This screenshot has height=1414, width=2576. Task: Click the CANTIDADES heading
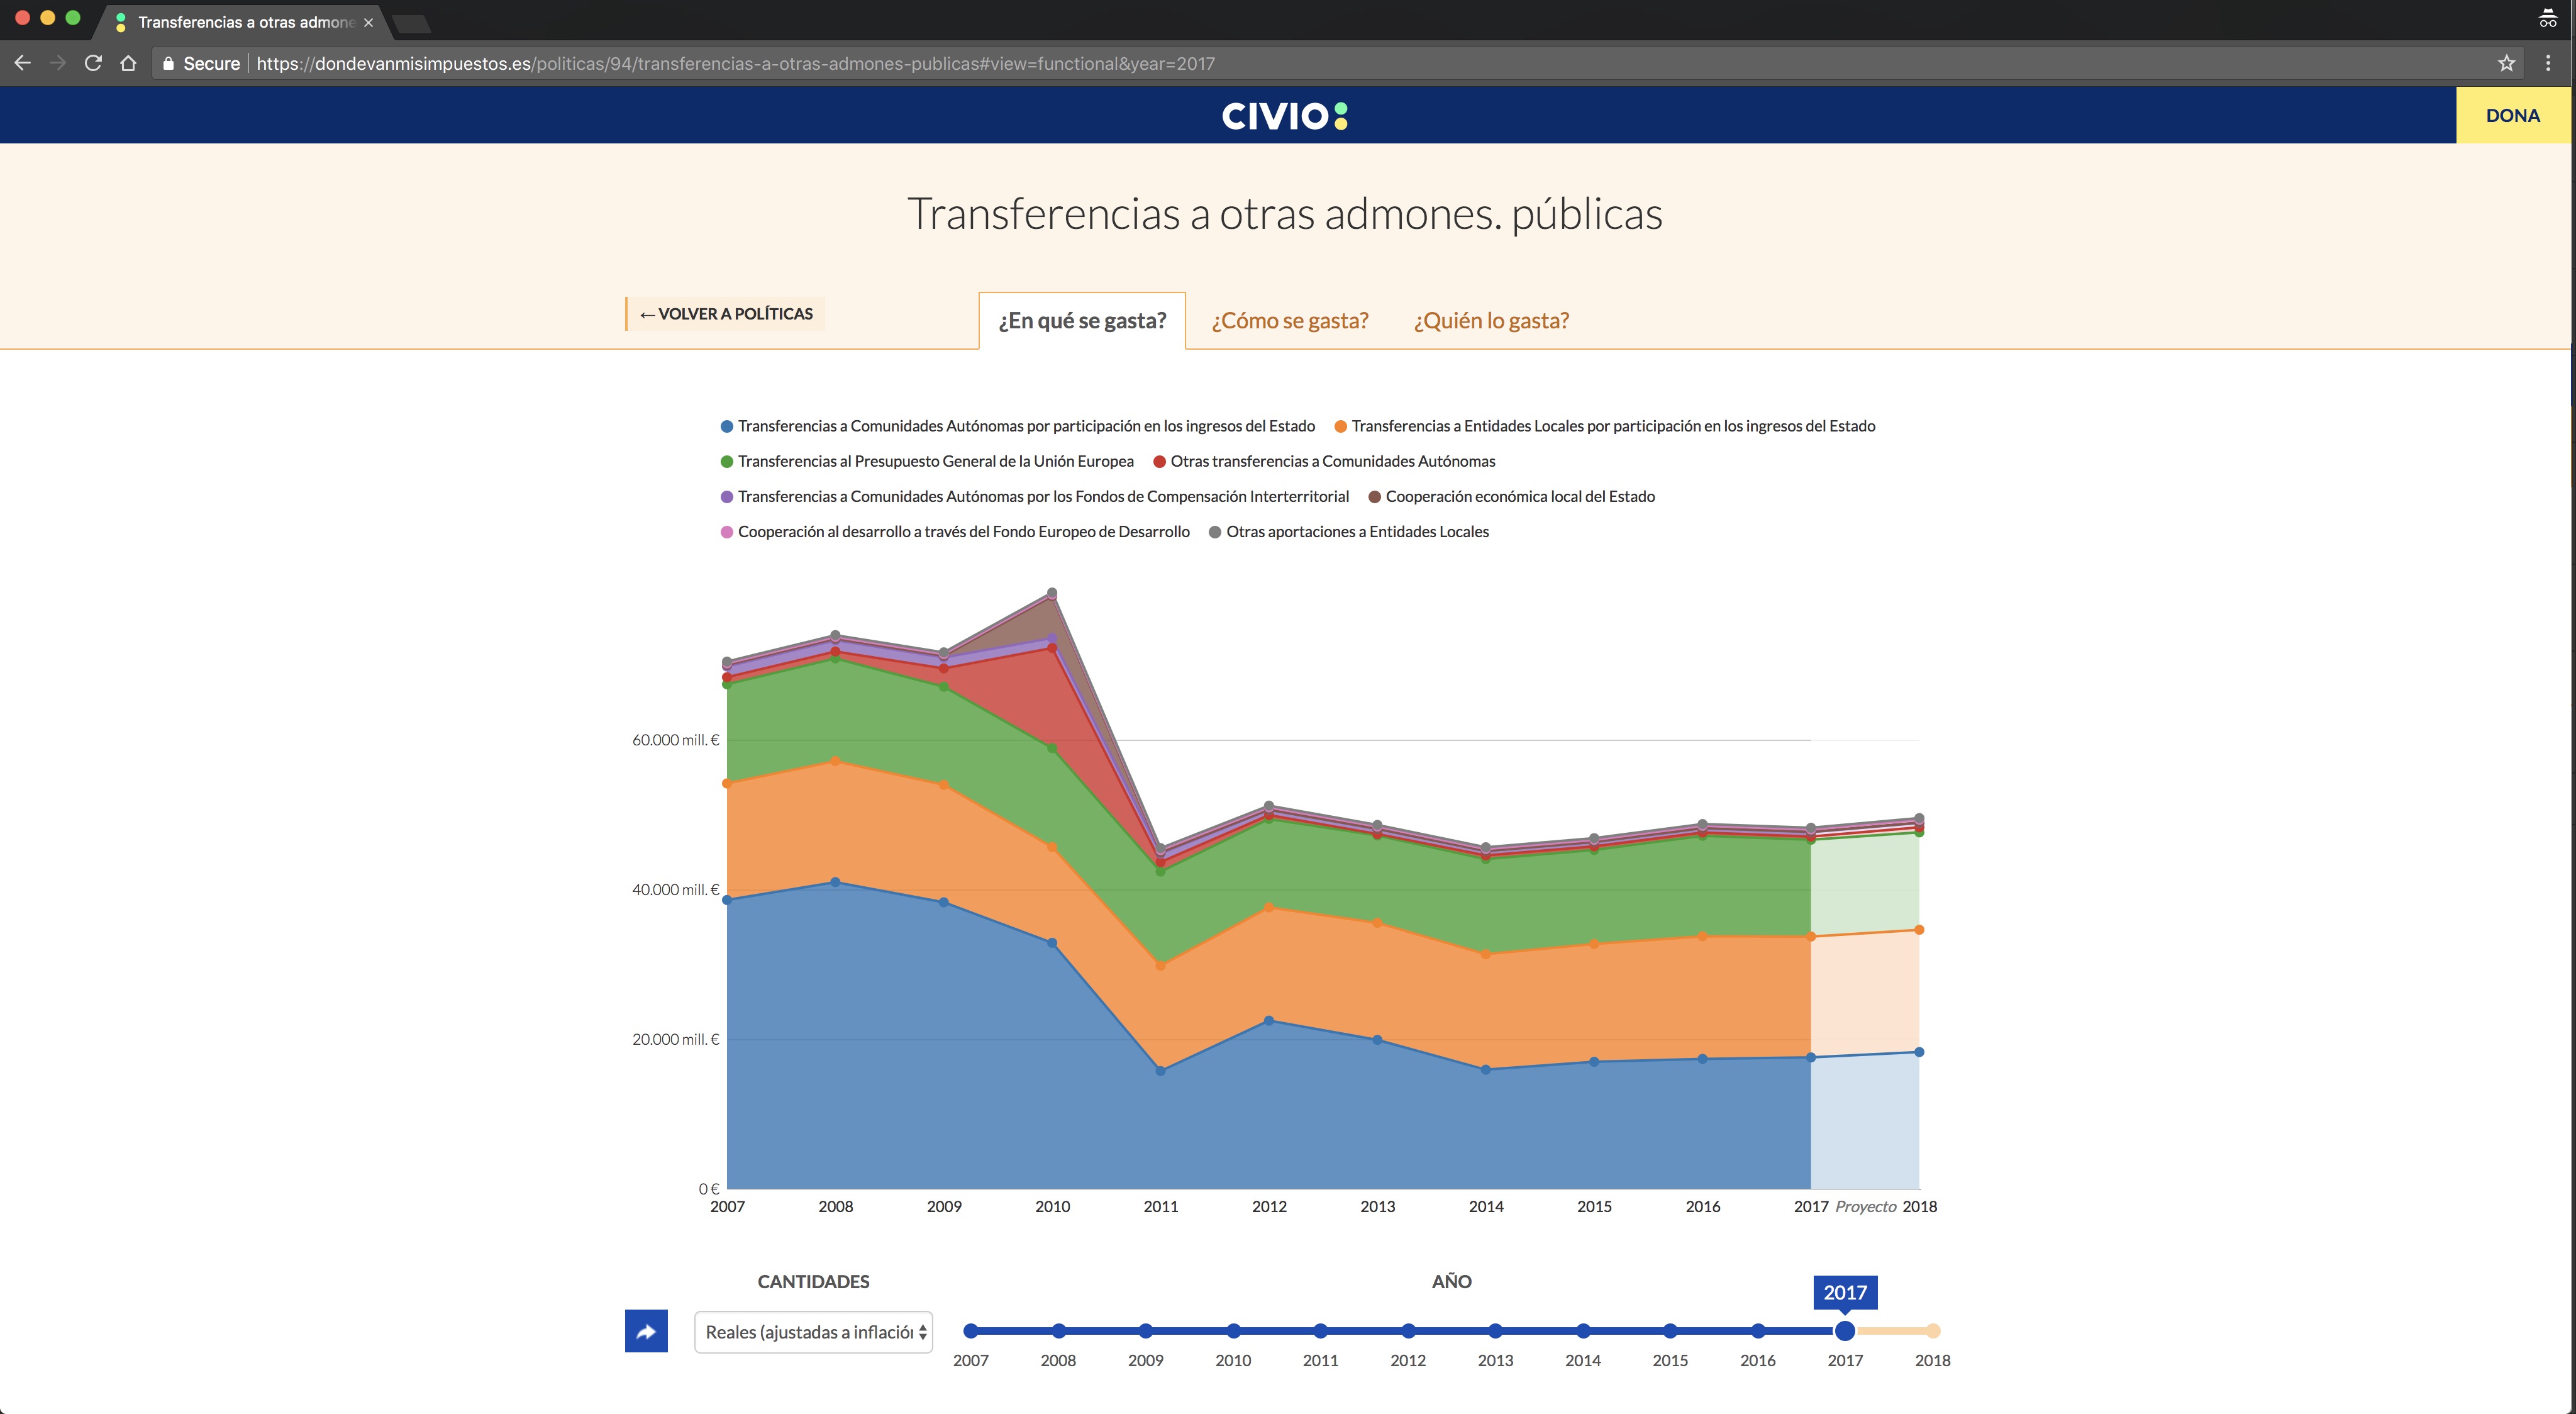tap(813, 1281)
